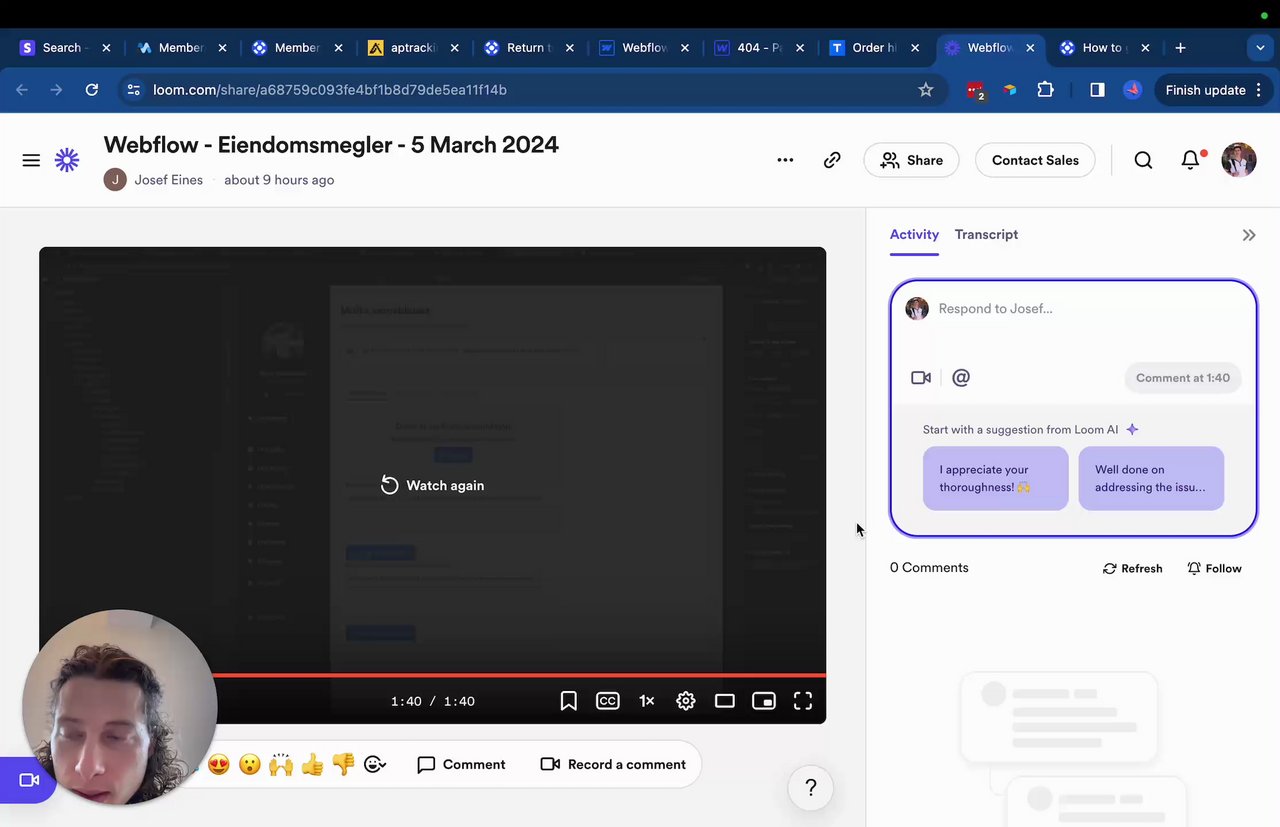Screen dimensions: 1280x827
Task: Open the add custom emoji reaction picker
Action: point(375,765)
